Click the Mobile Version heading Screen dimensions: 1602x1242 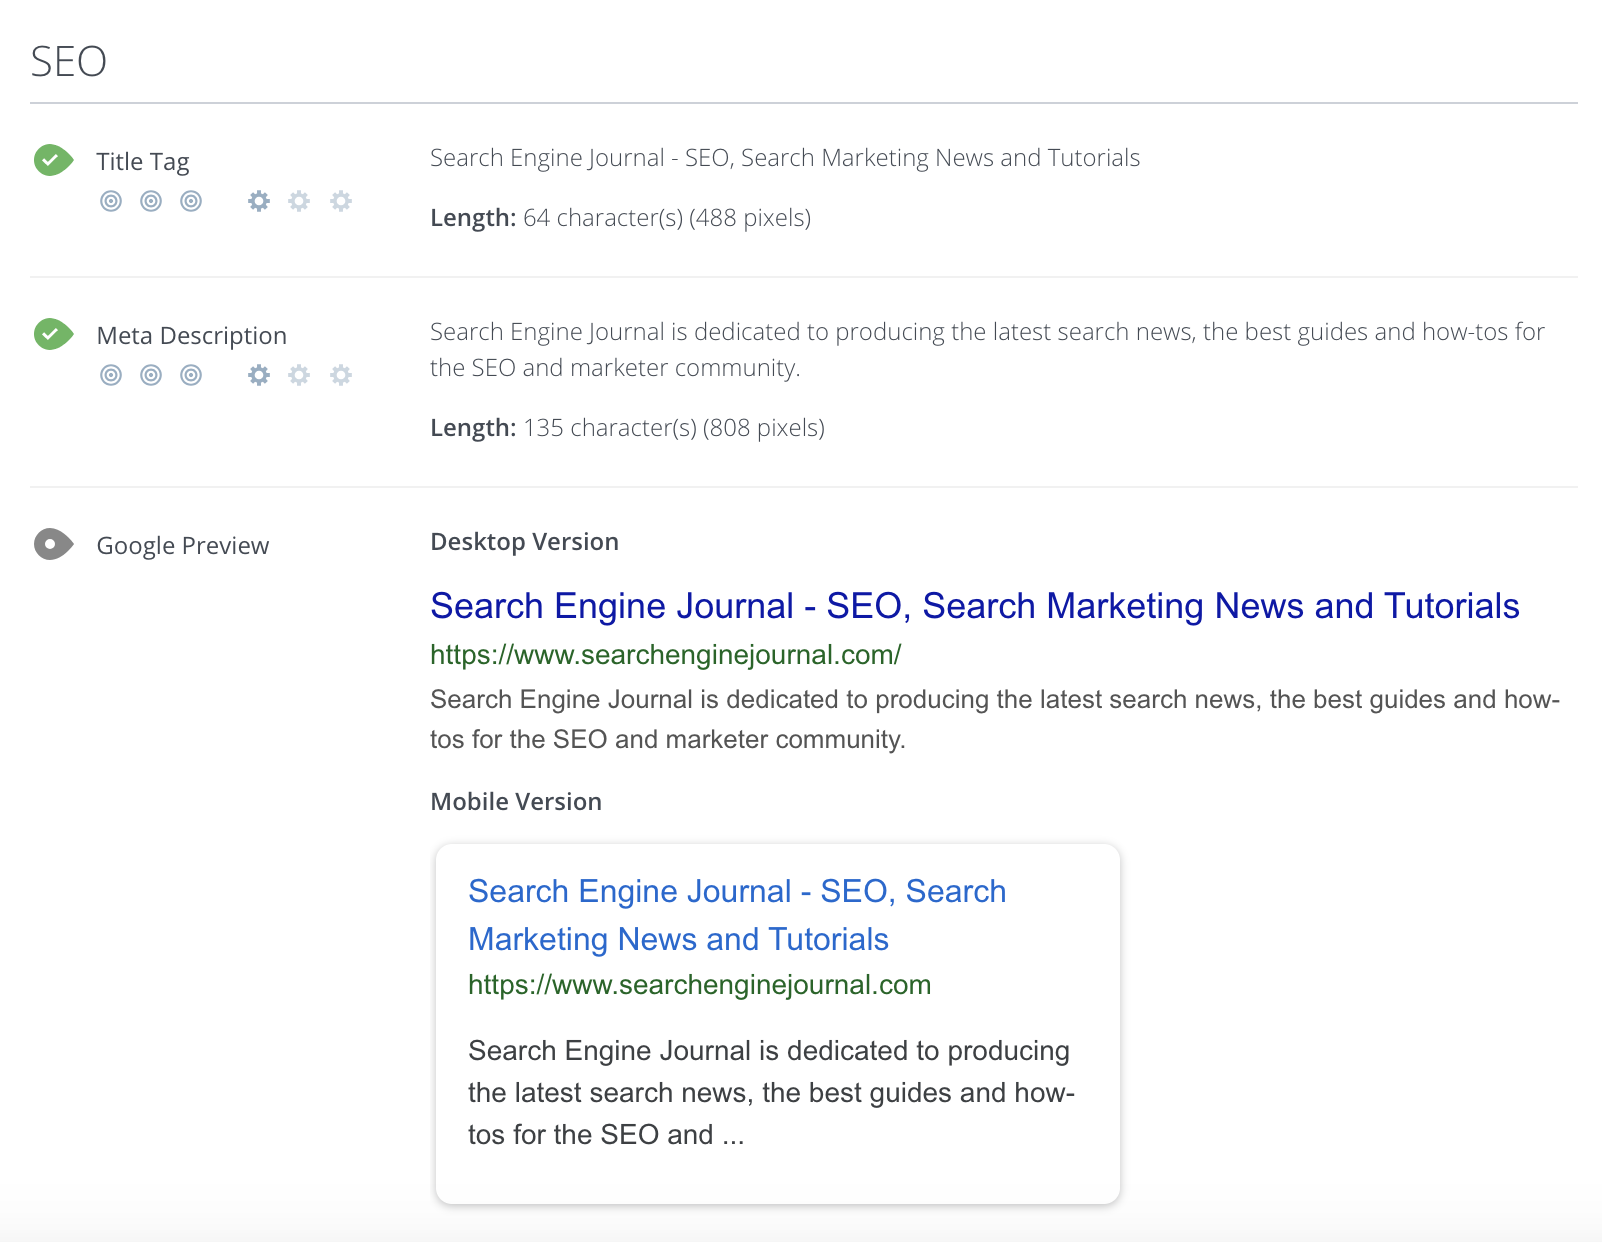[516, 802]
